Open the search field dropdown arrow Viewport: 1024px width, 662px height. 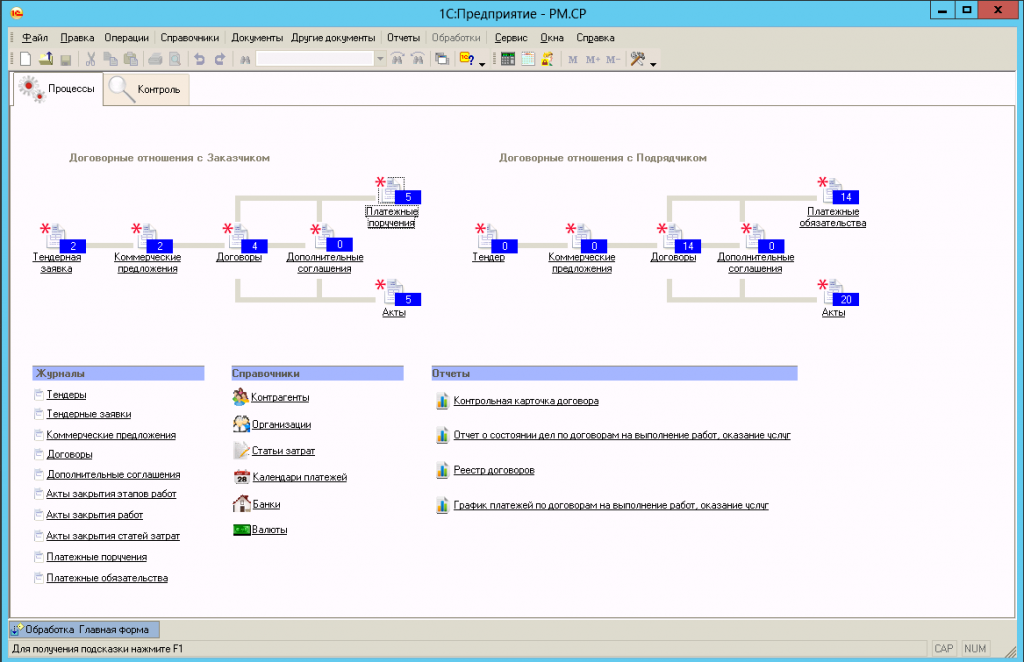tap(380, 59)
